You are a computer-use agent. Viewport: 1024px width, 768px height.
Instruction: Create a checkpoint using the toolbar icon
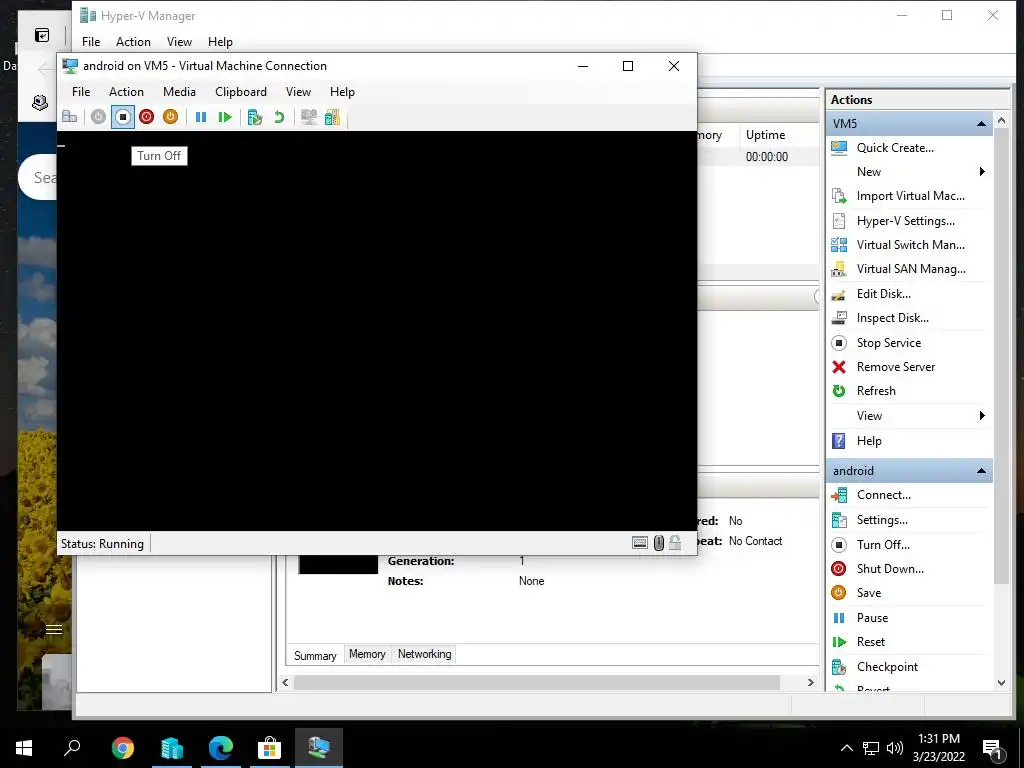click(255, 117)
